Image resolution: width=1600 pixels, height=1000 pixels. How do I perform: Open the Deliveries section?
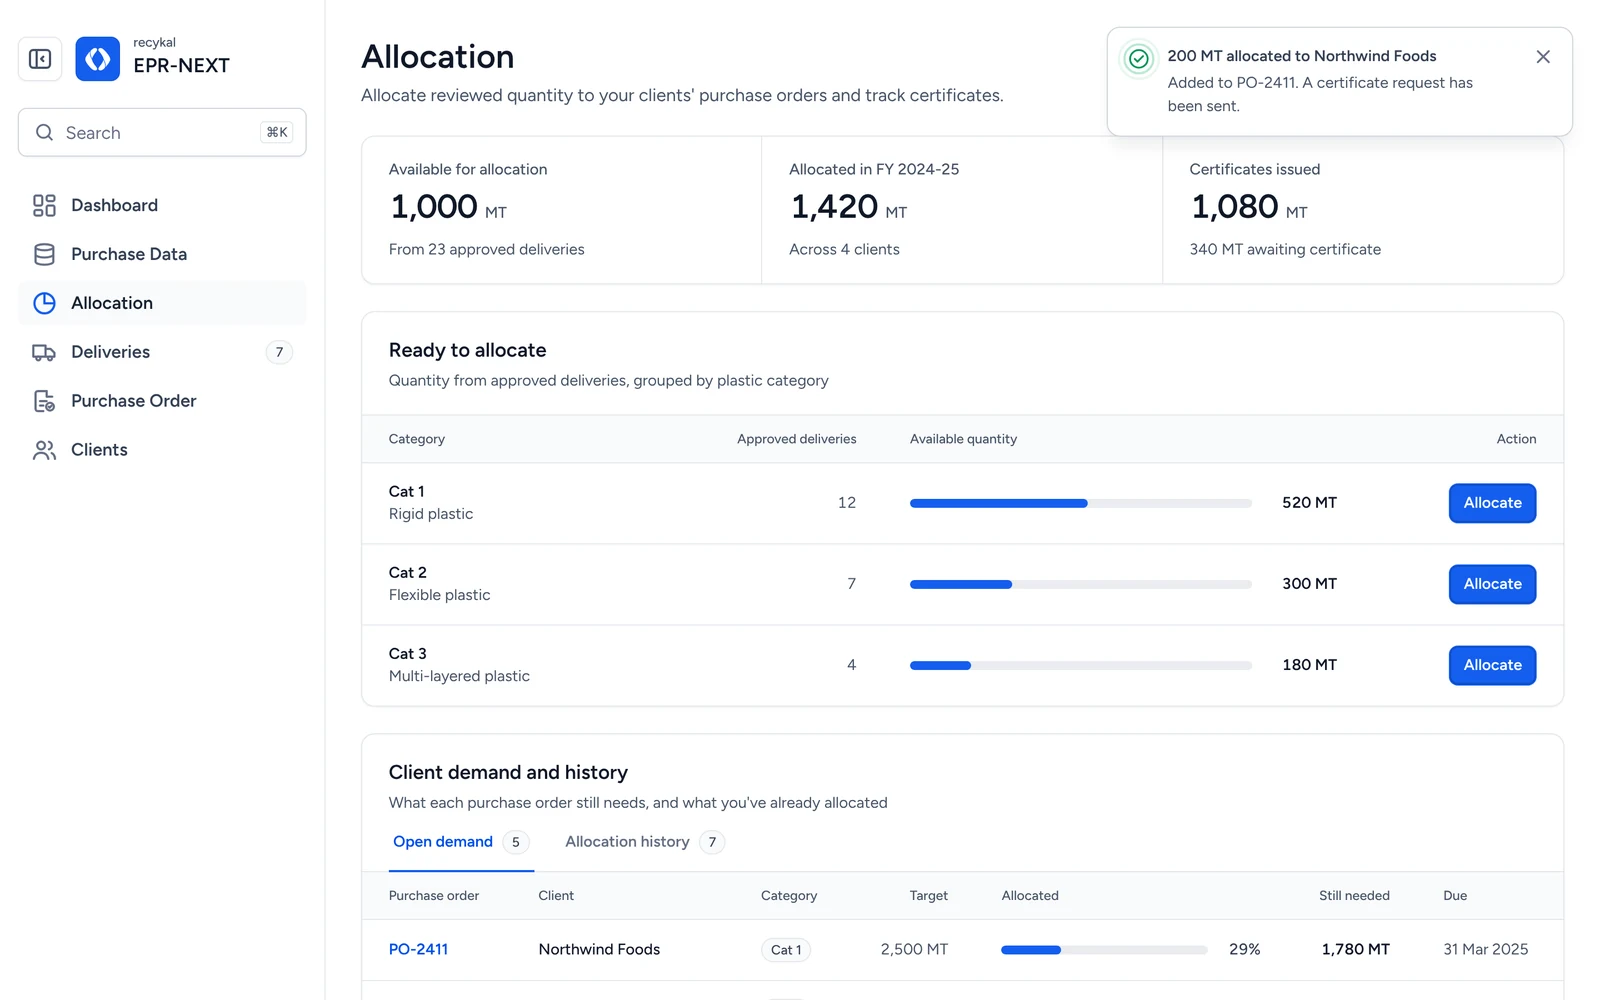click(x=162, y=352)
